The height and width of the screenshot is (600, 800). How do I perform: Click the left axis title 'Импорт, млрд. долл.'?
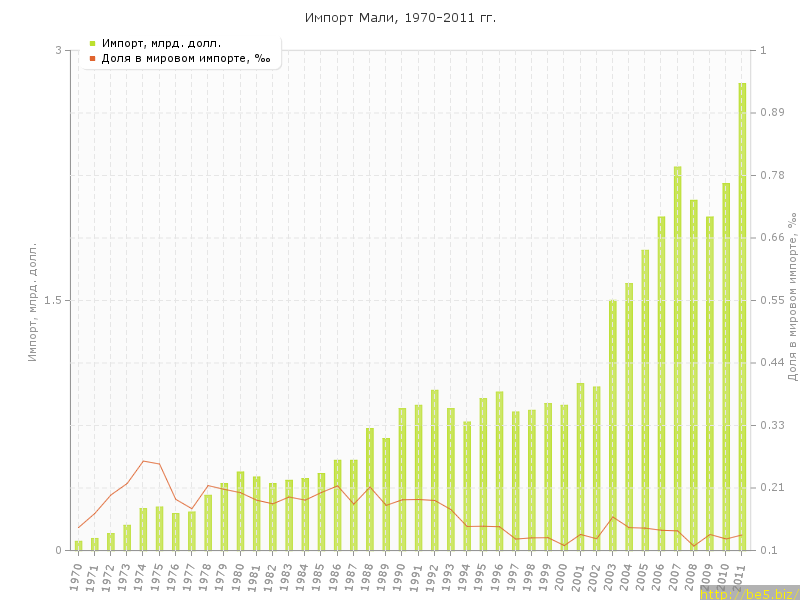click(32, 300)
